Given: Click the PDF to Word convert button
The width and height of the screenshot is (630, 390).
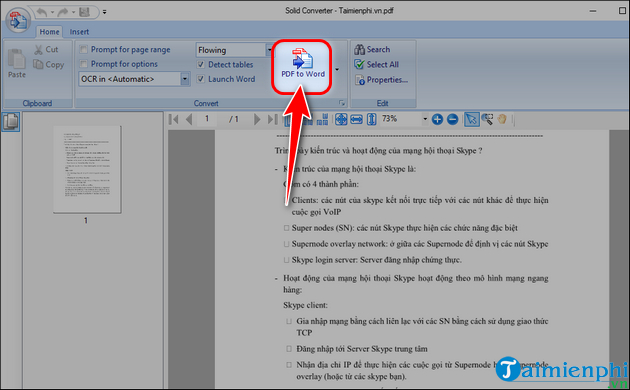Looking at the screenshot, I should [302, 64].
